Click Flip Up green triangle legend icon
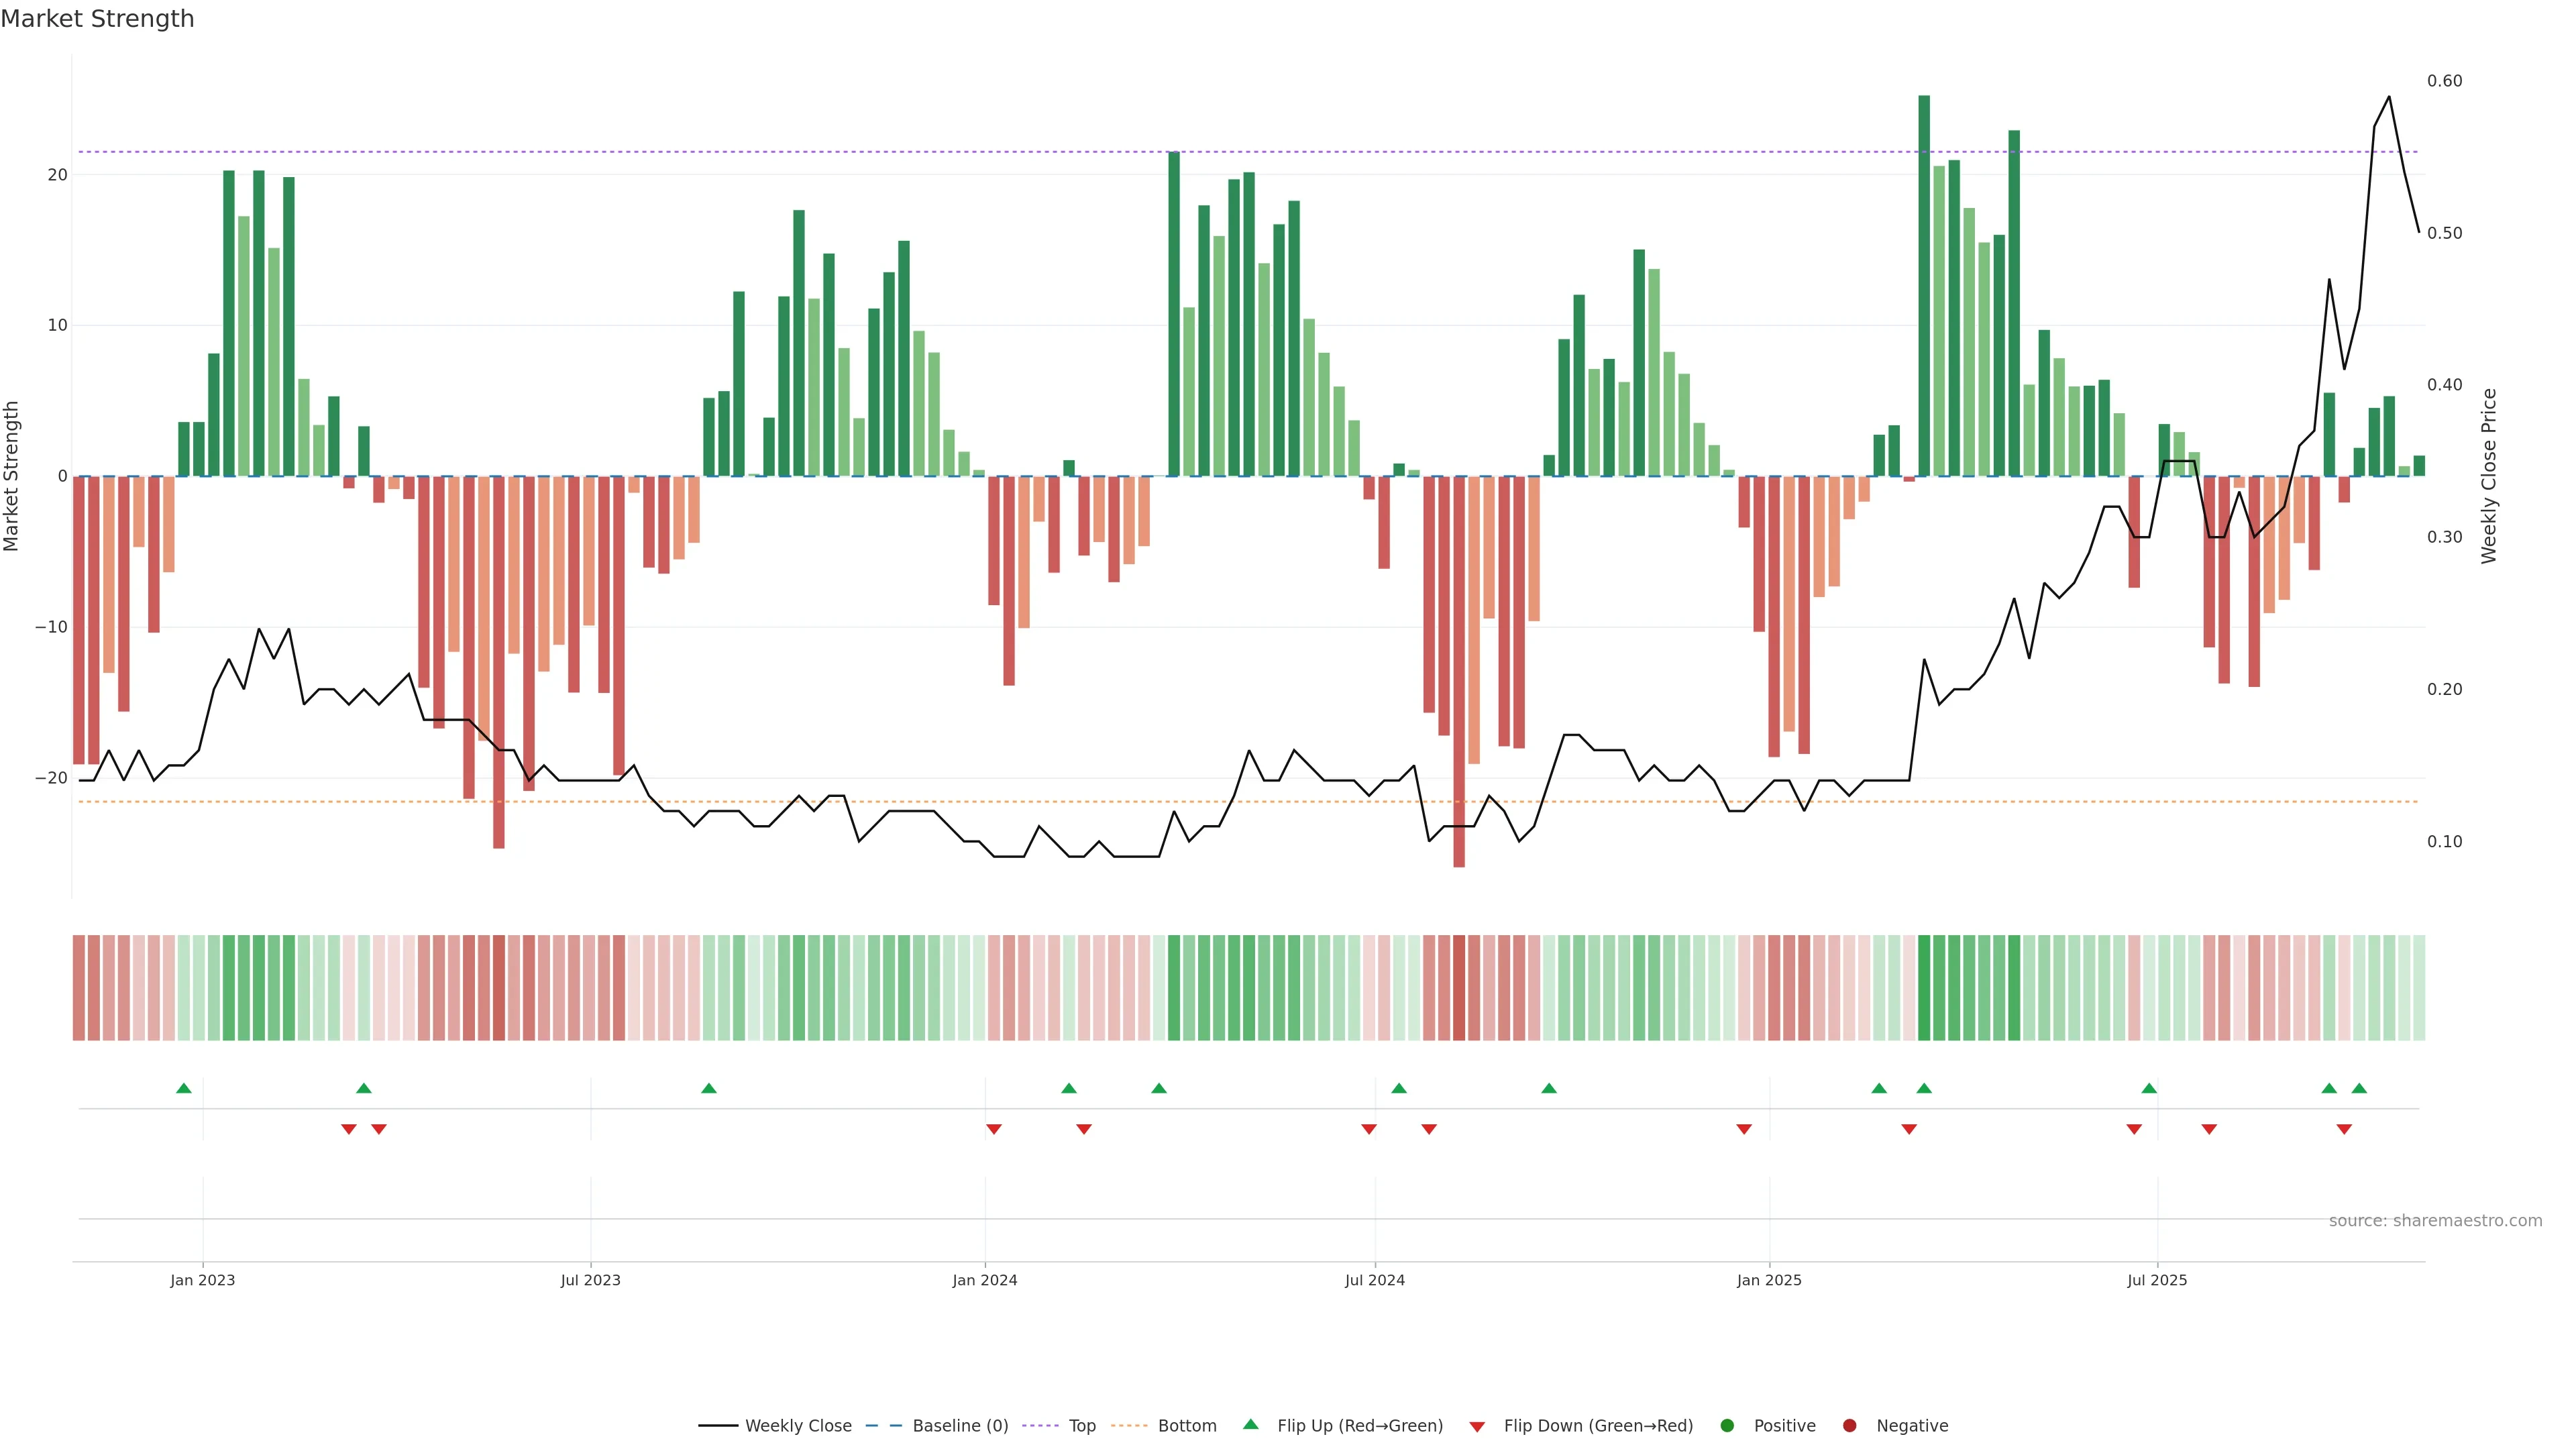The width and height of the screenshot is (2576, 1449). 1250,1425
